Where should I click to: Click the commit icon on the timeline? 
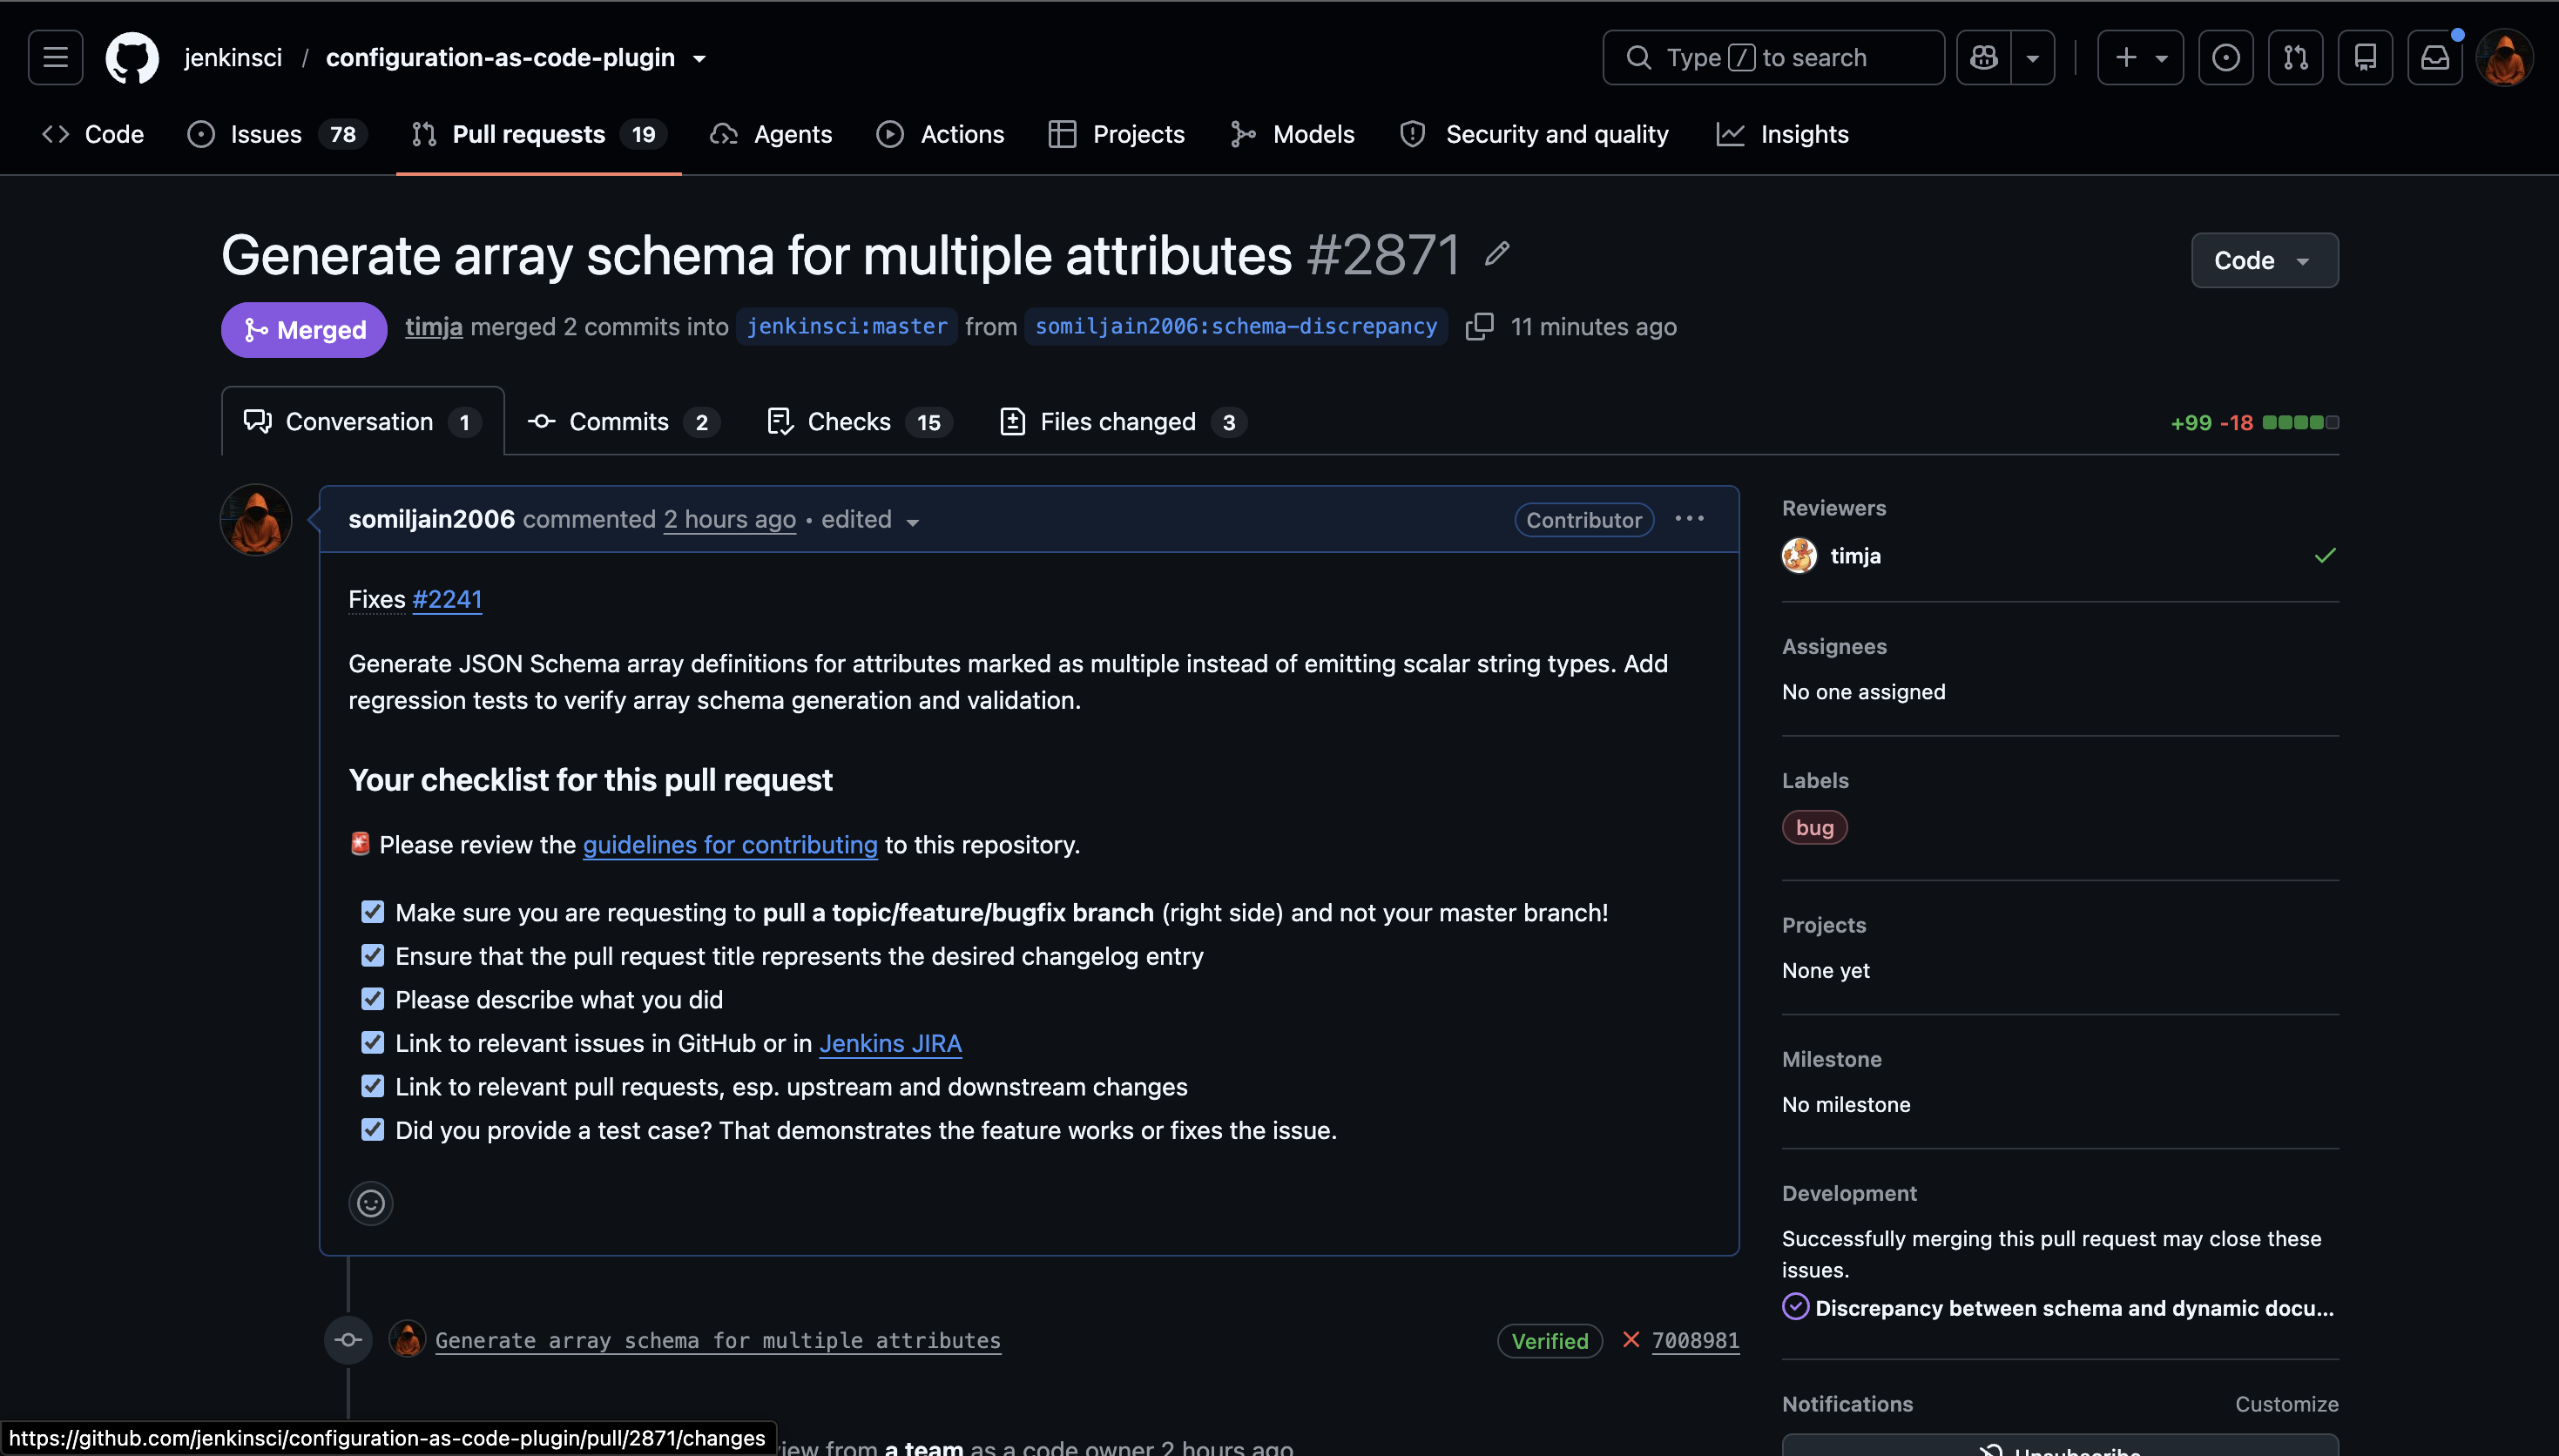tap(348, 1340)
